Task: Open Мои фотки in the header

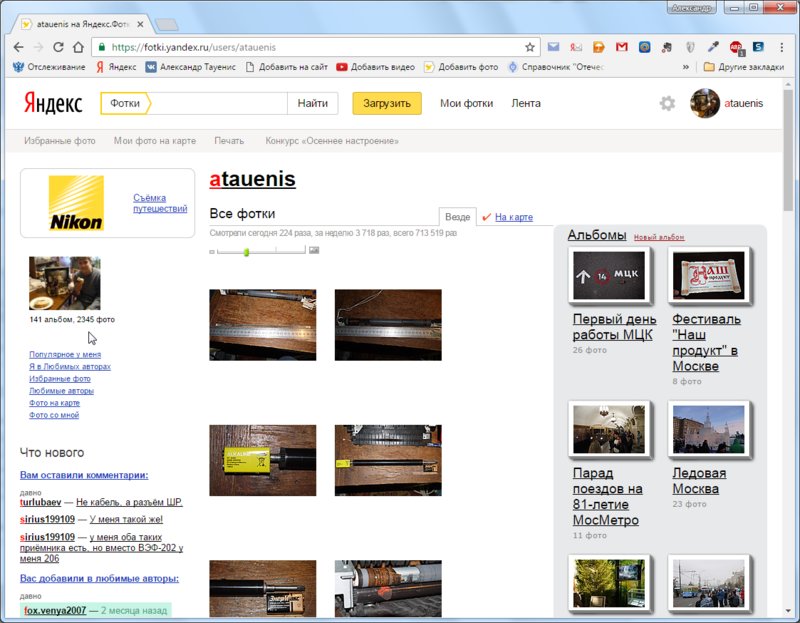Action: (466, 104)
